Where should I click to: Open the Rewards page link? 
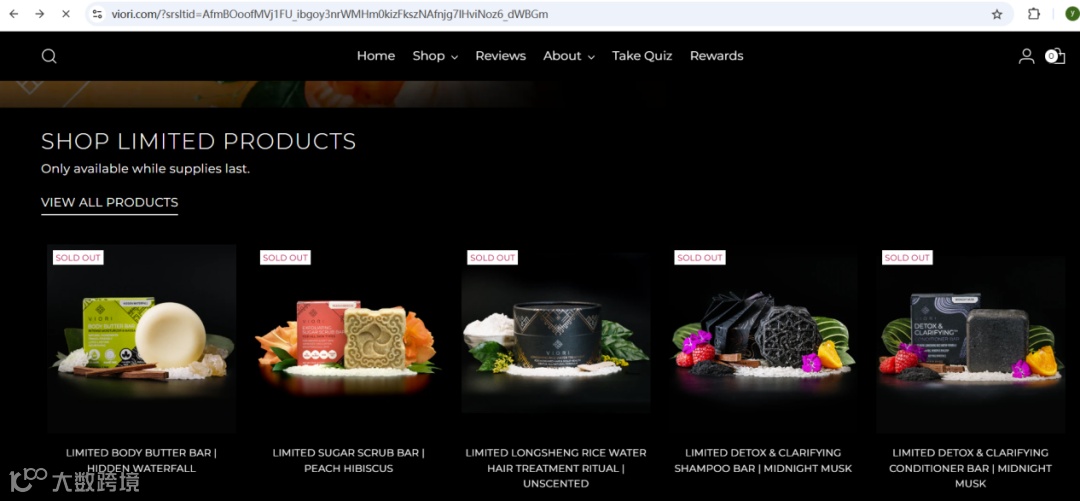(716, 56)
